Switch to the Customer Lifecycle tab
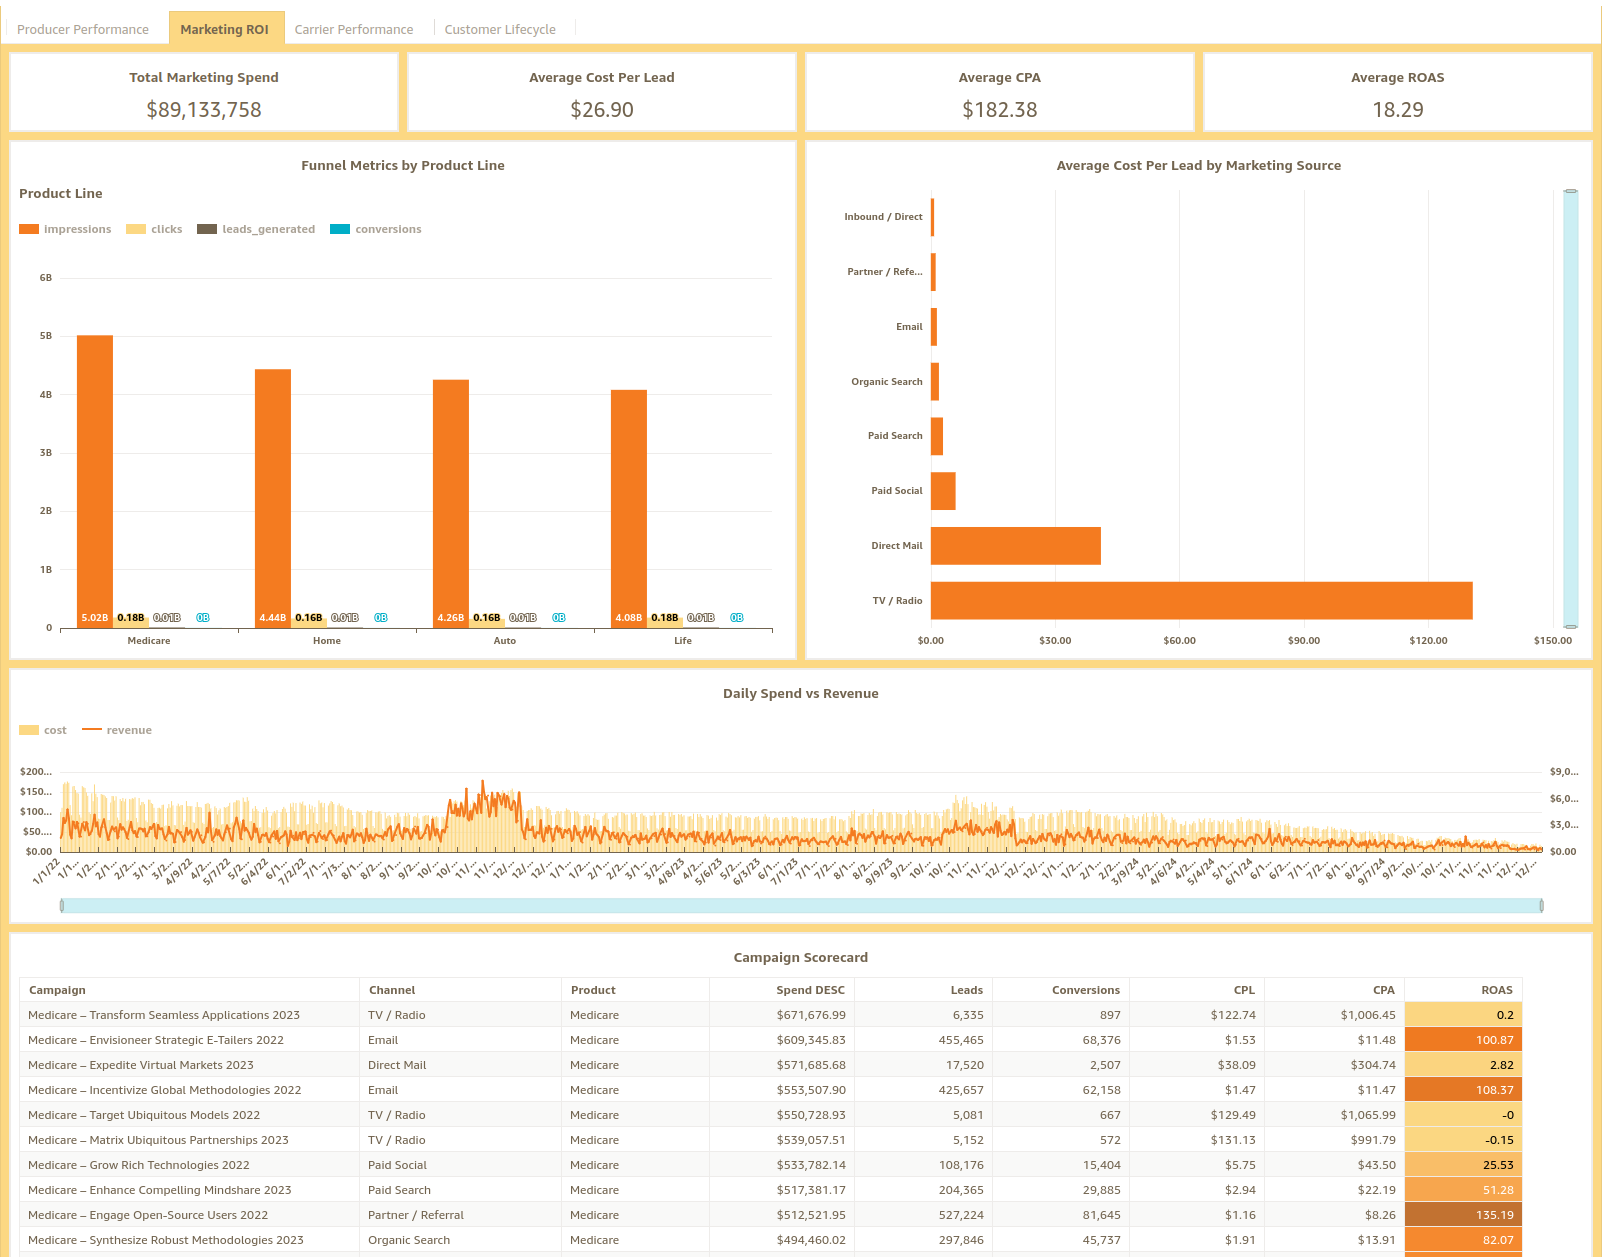1602x1257 pixels. 500,29
